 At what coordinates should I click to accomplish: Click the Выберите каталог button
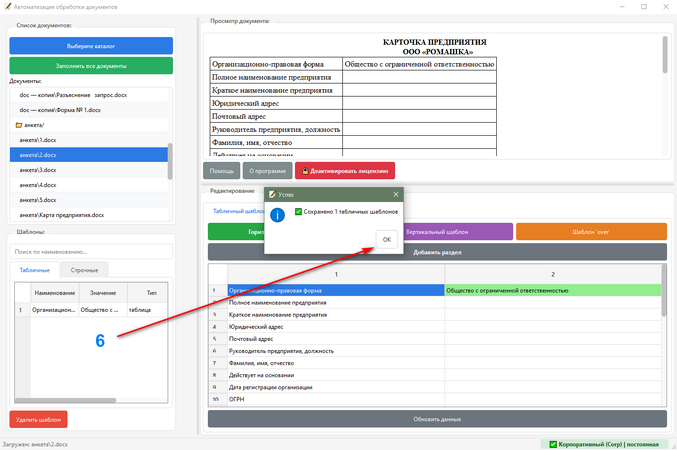pos(91,46)
